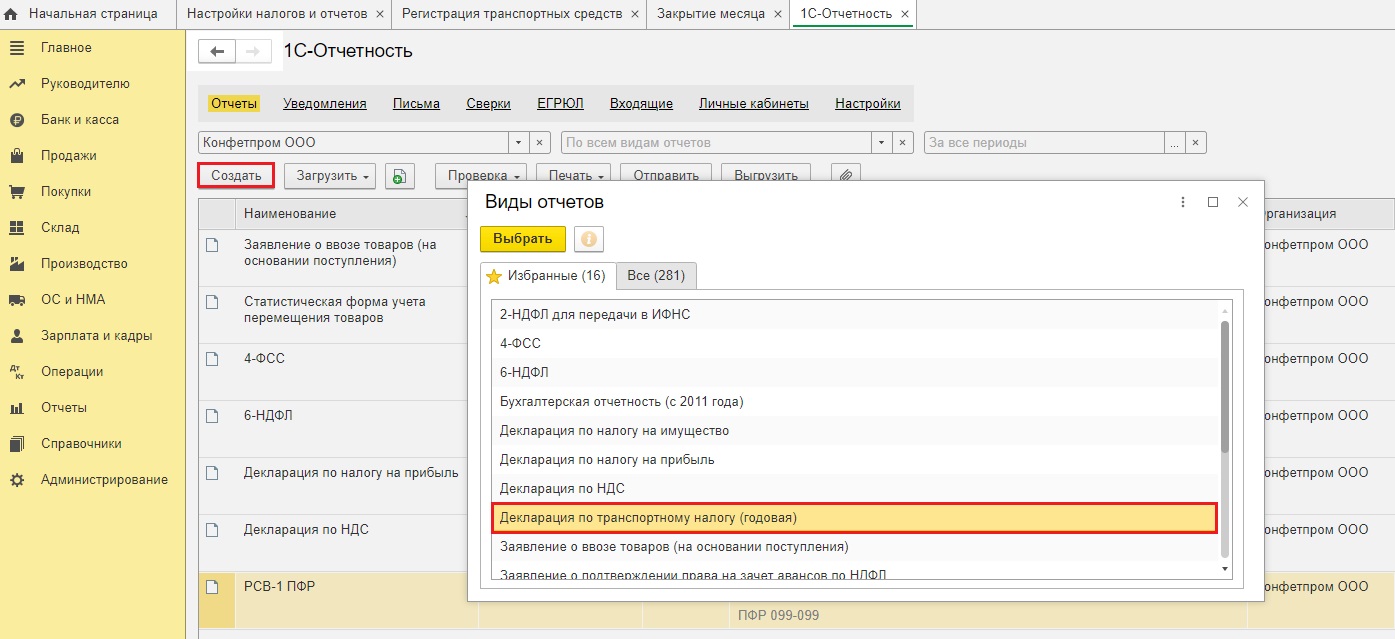This screenshot has width=1395, height=639.
Task: Open Банк и касса section in sidebar
Action: coord(79,120)
